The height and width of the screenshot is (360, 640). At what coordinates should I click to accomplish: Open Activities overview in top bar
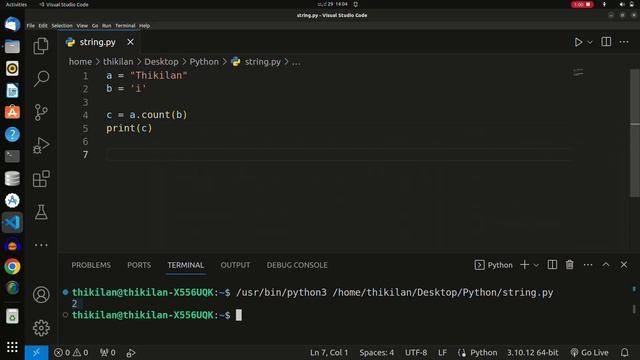point(16,4)
